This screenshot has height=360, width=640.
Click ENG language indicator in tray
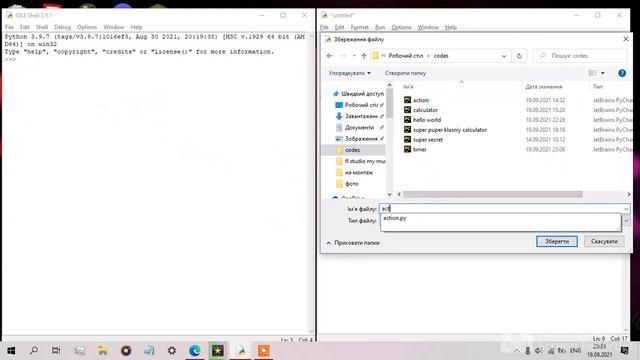[576, 351]
